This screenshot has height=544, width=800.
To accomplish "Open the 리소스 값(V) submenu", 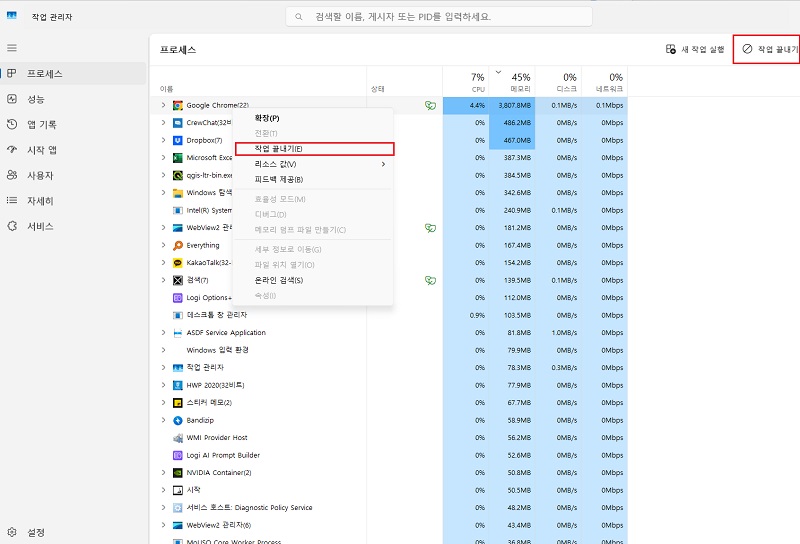I will point(313,164).
